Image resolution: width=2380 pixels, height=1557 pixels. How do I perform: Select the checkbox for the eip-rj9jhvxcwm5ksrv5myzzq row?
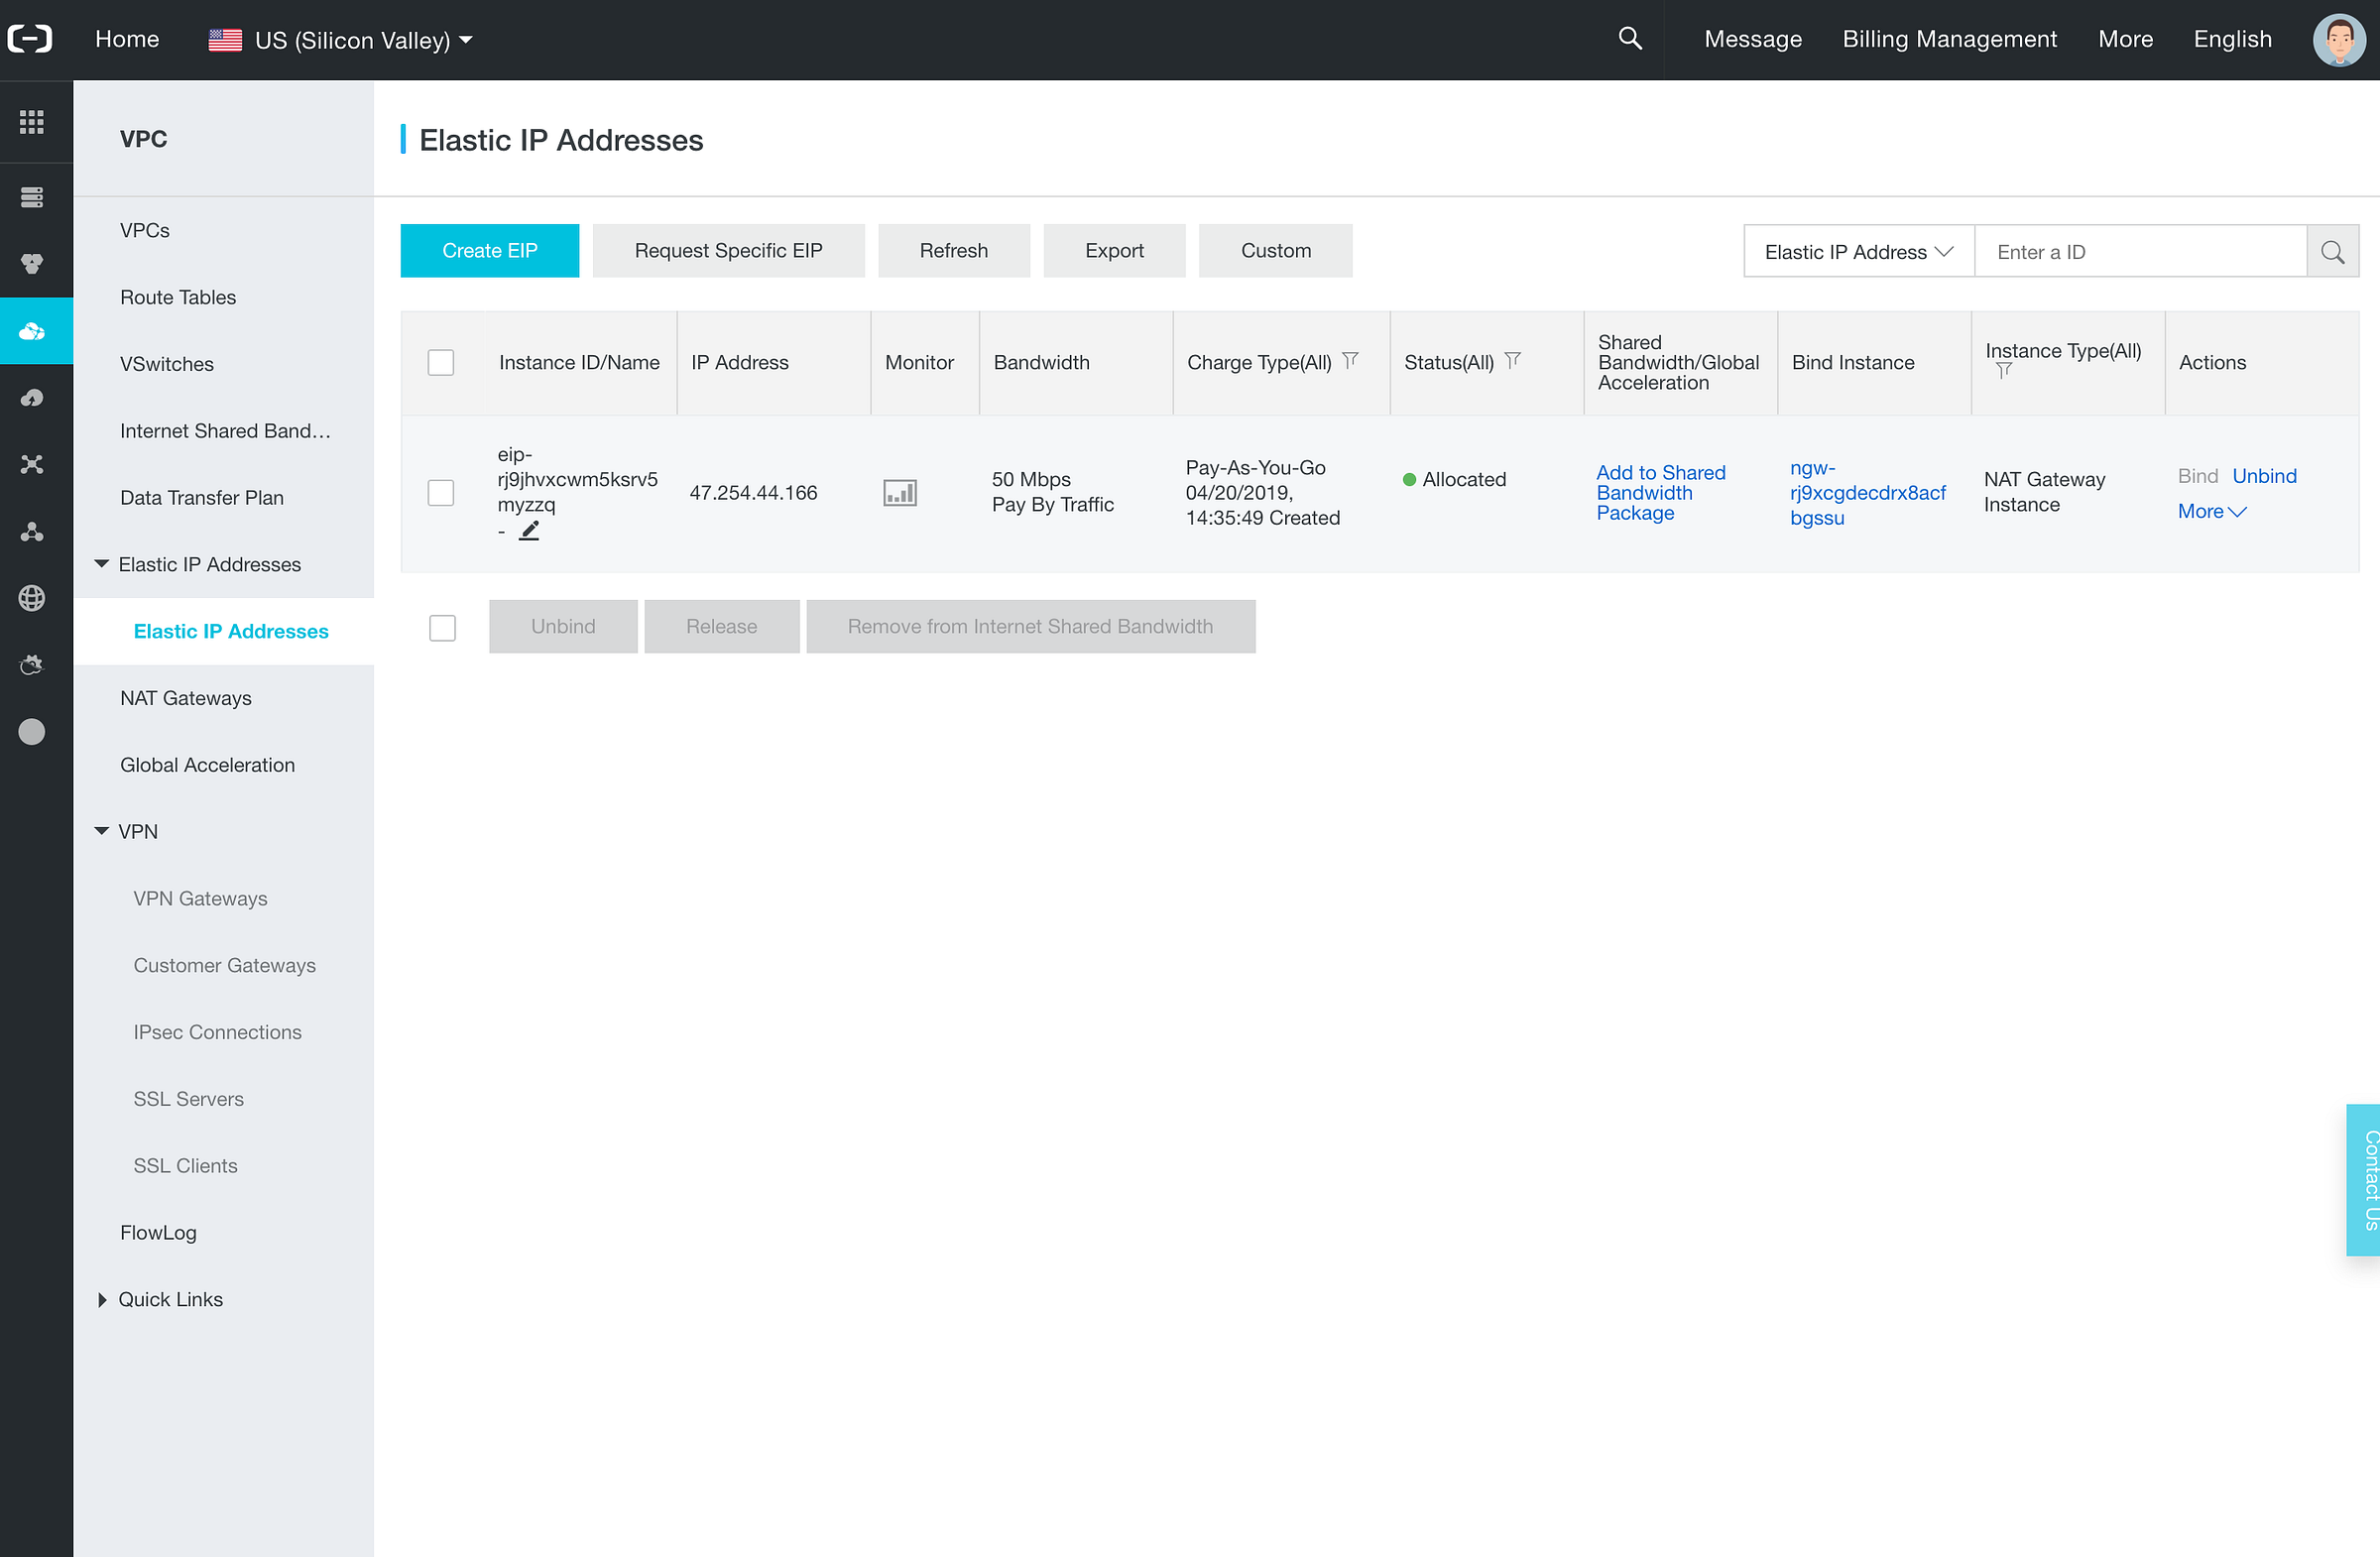[x=441, y=493]
